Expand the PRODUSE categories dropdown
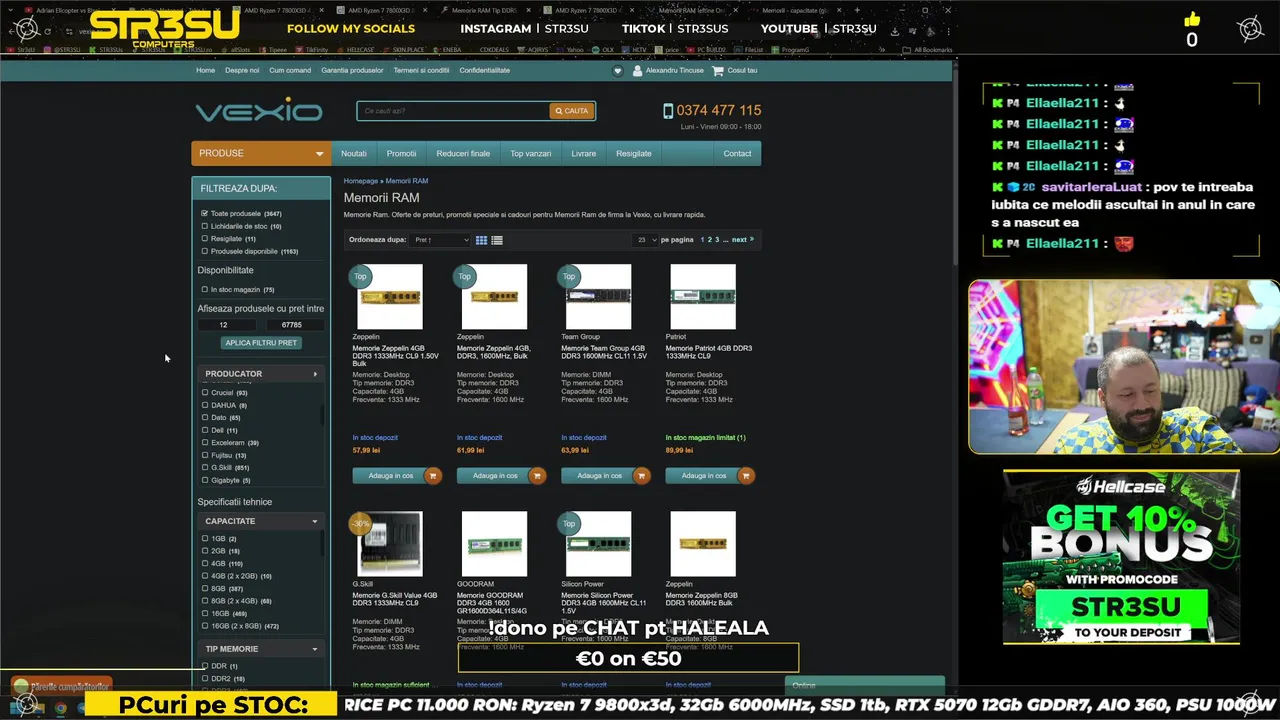 pyautogui.click(x=261, y=153)
